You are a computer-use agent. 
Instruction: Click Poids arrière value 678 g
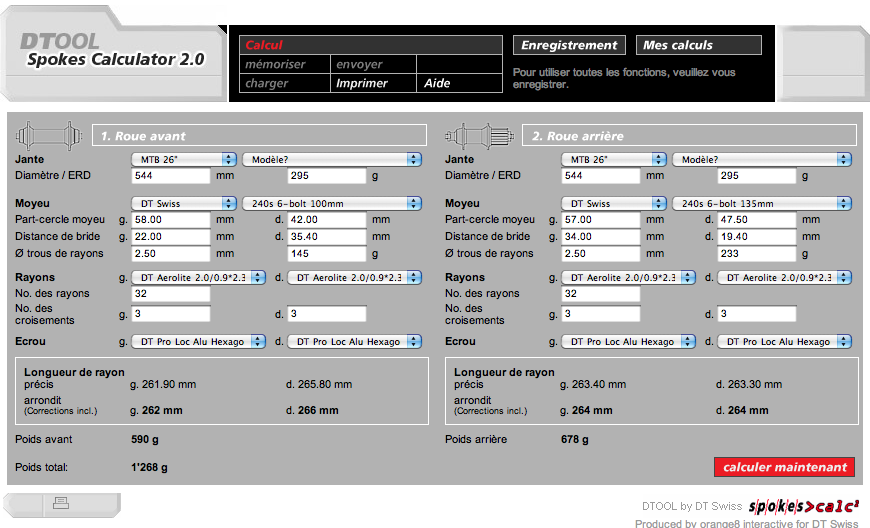(x=575, y=439)
